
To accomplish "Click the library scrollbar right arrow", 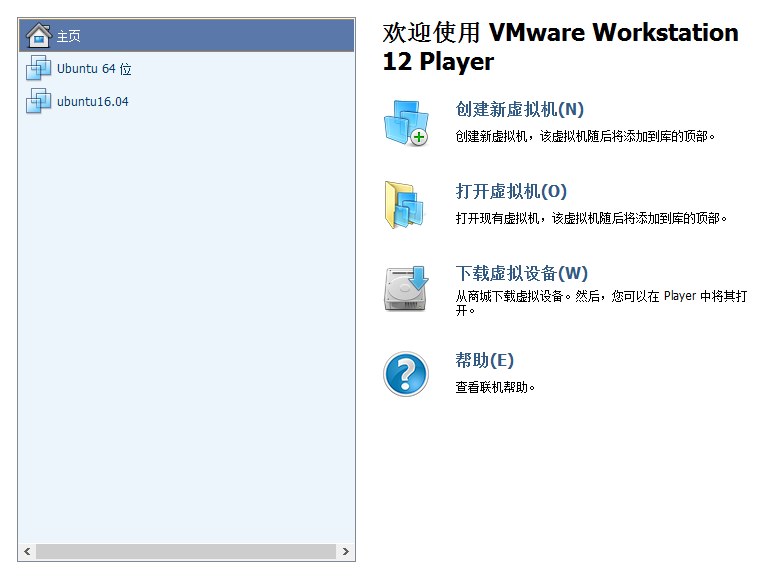I will [x=346, y=551].
